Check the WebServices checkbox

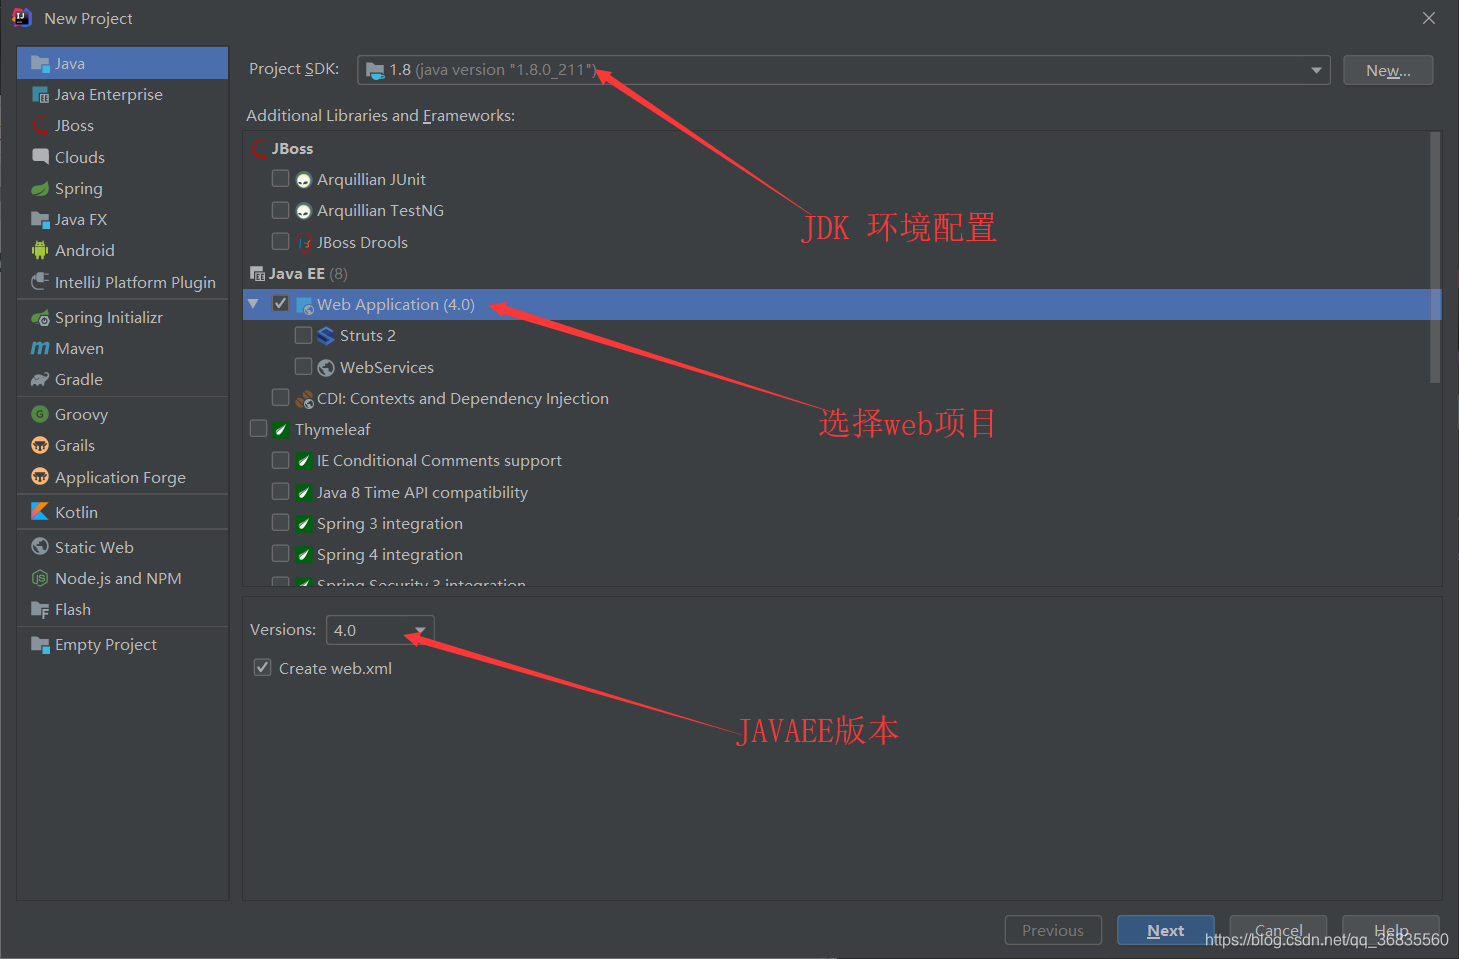[x=303, y=366]
